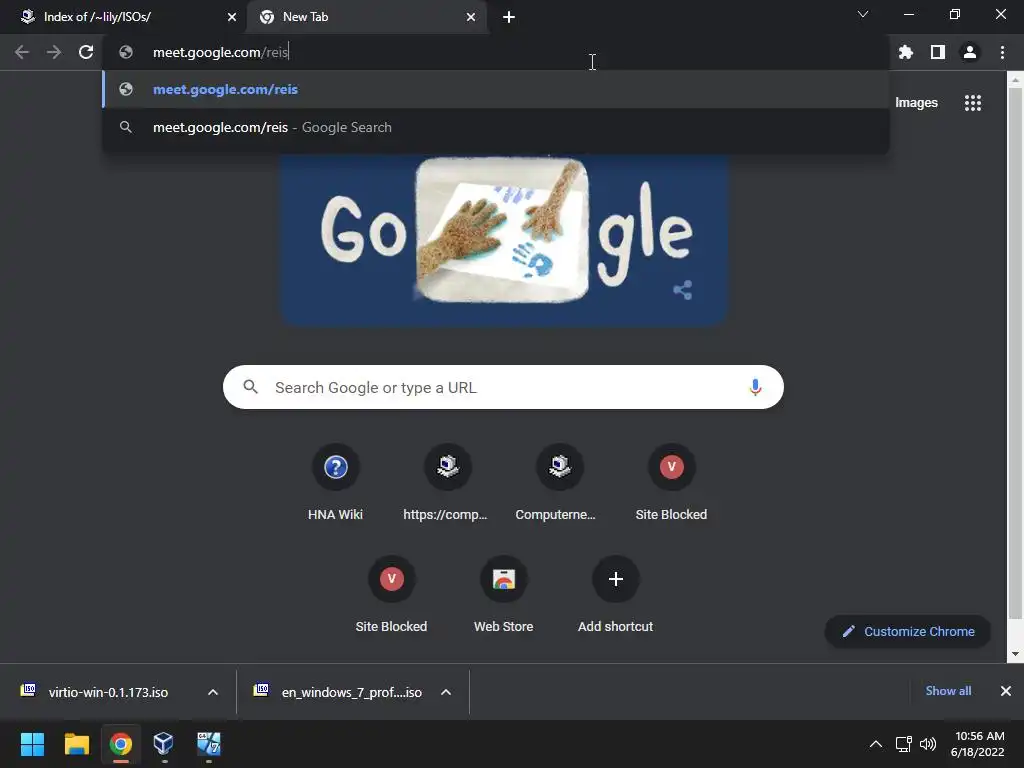The width and height of the screenshot is (1024, 768).
Task: Expand en_windows_7_prof....iso download options
Action: [446, 692]
